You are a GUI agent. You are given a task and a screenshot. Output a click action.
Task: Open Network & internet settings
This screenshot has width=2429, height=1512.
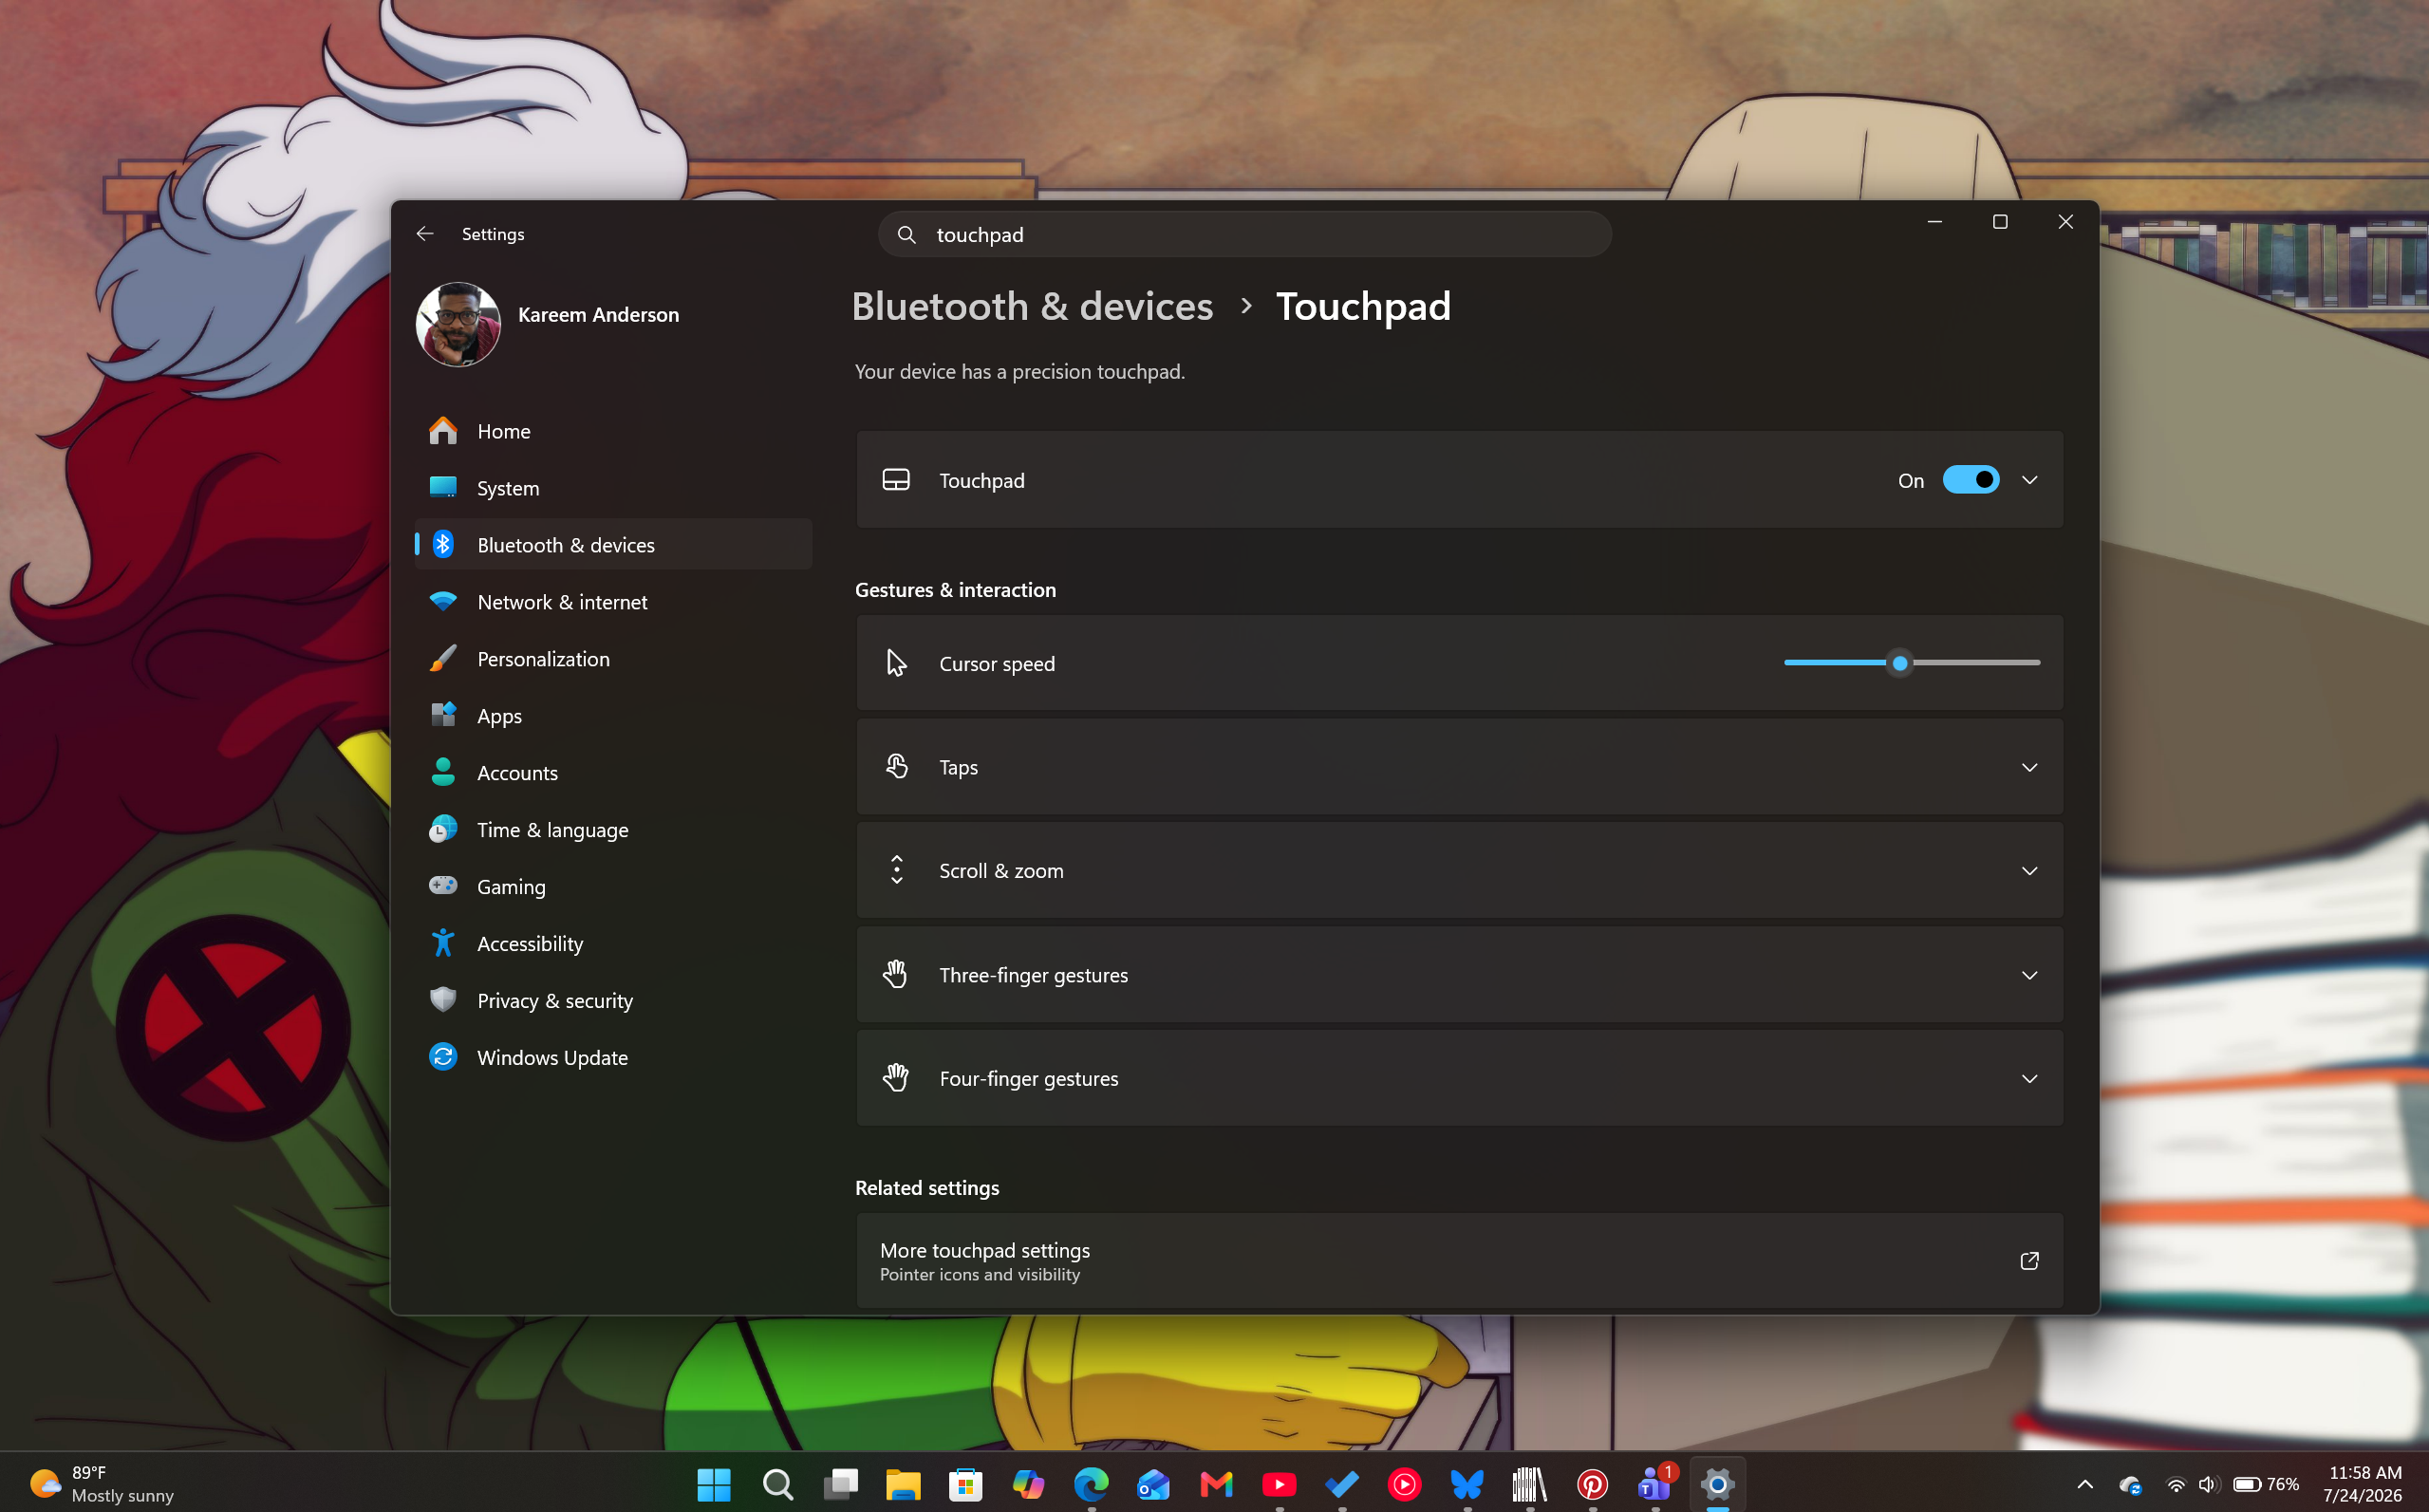tap(613, 602)
